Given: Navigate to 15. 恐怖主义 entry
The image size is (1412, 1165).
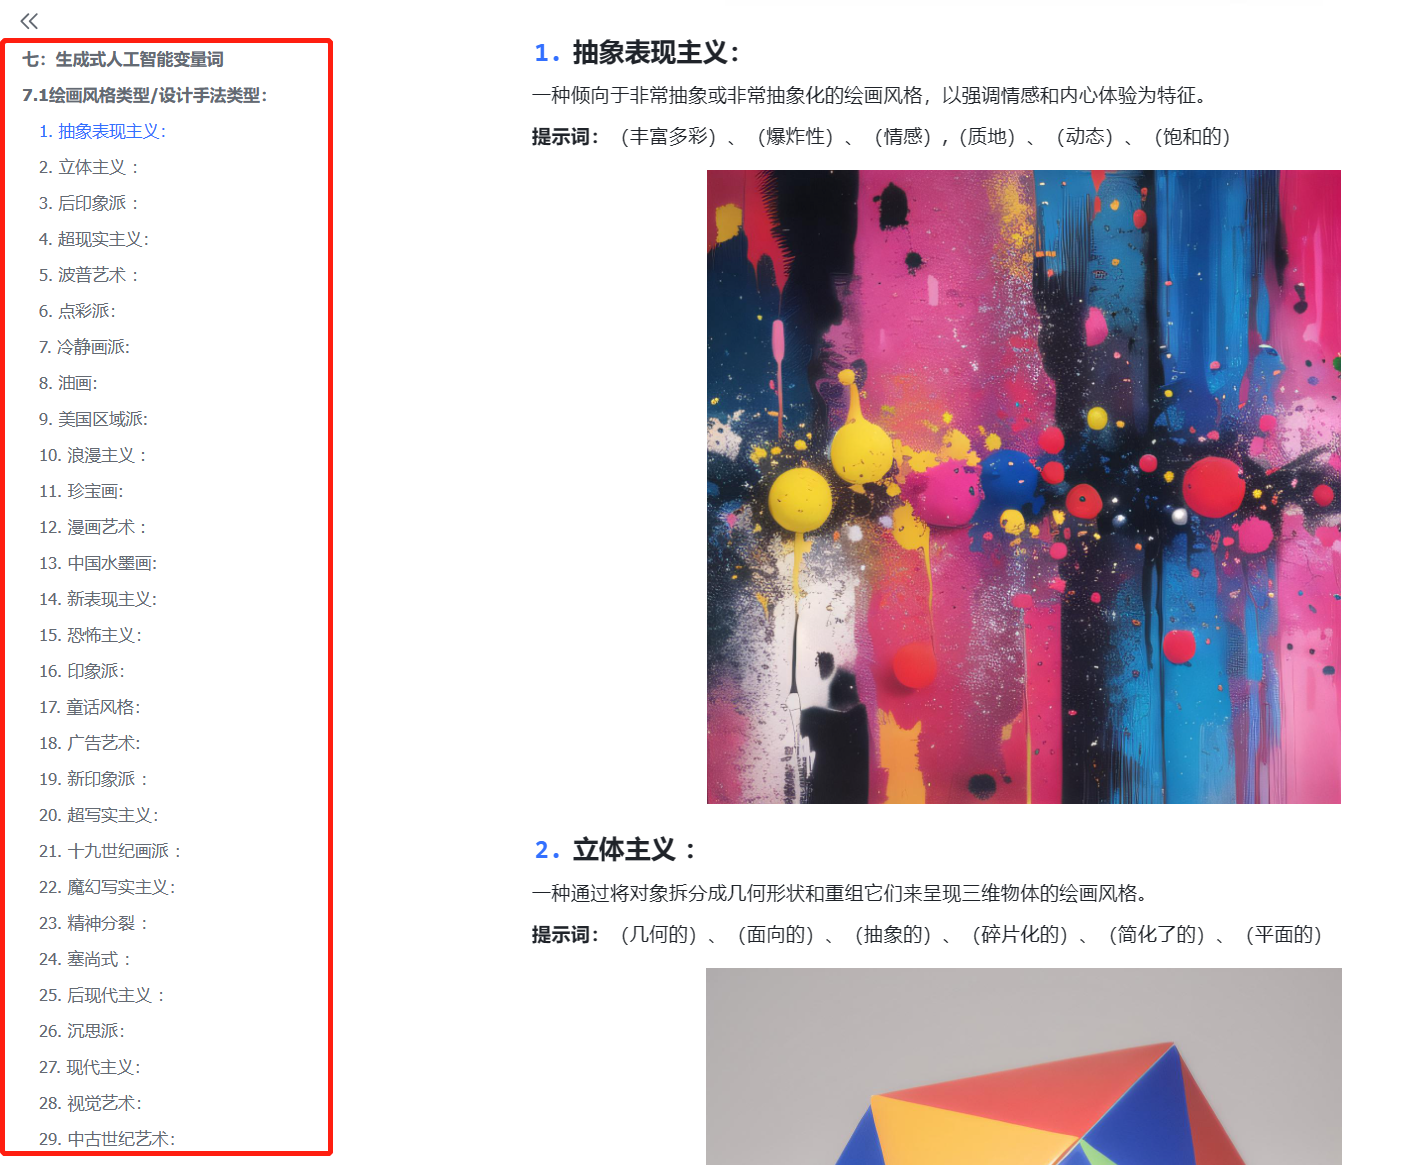Looking at the screenshot, I should tap(90, 636).
